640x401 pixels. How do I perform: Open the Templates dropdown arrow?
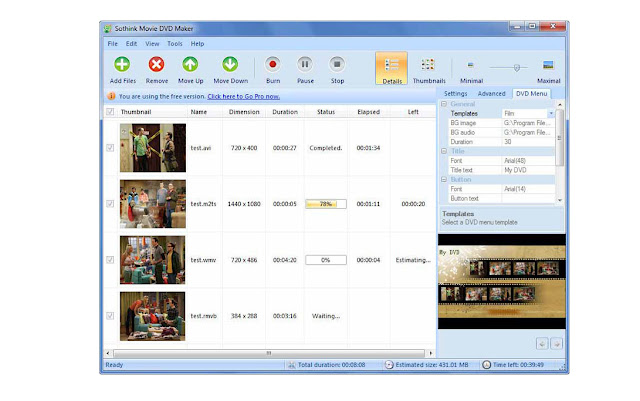(551, 113)
